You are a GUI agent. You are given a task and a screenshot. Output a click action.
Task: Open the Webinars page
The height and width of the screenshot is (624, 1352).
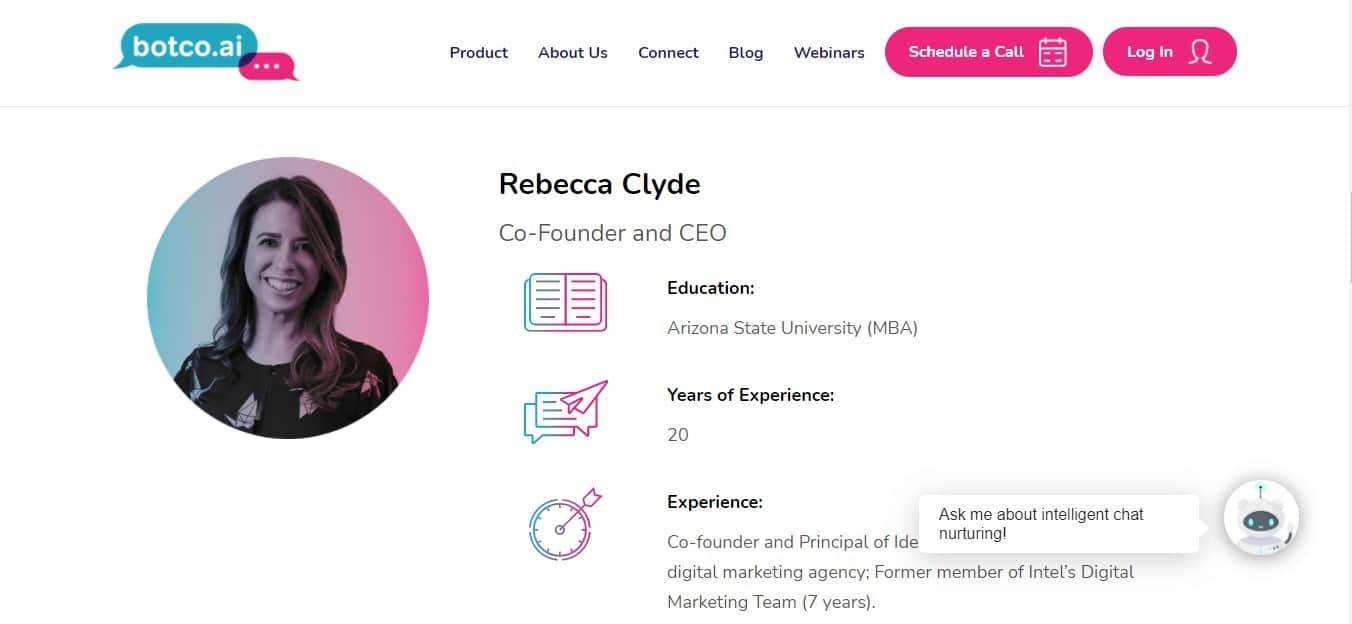click(x=828, y=53)
